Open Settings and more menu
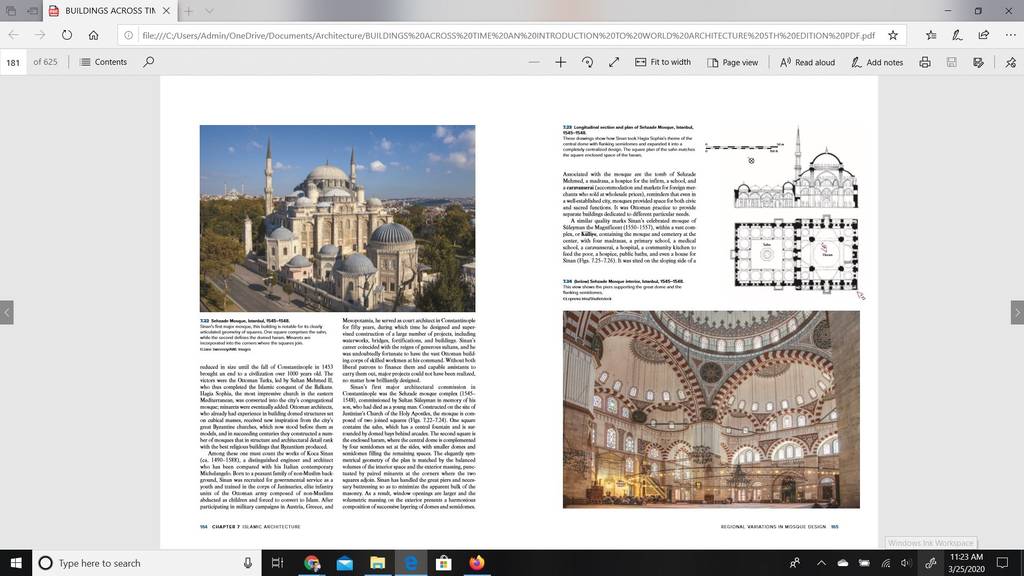Image resolution: width=1024 pixels, height=576 pixels. (1010, 35)
